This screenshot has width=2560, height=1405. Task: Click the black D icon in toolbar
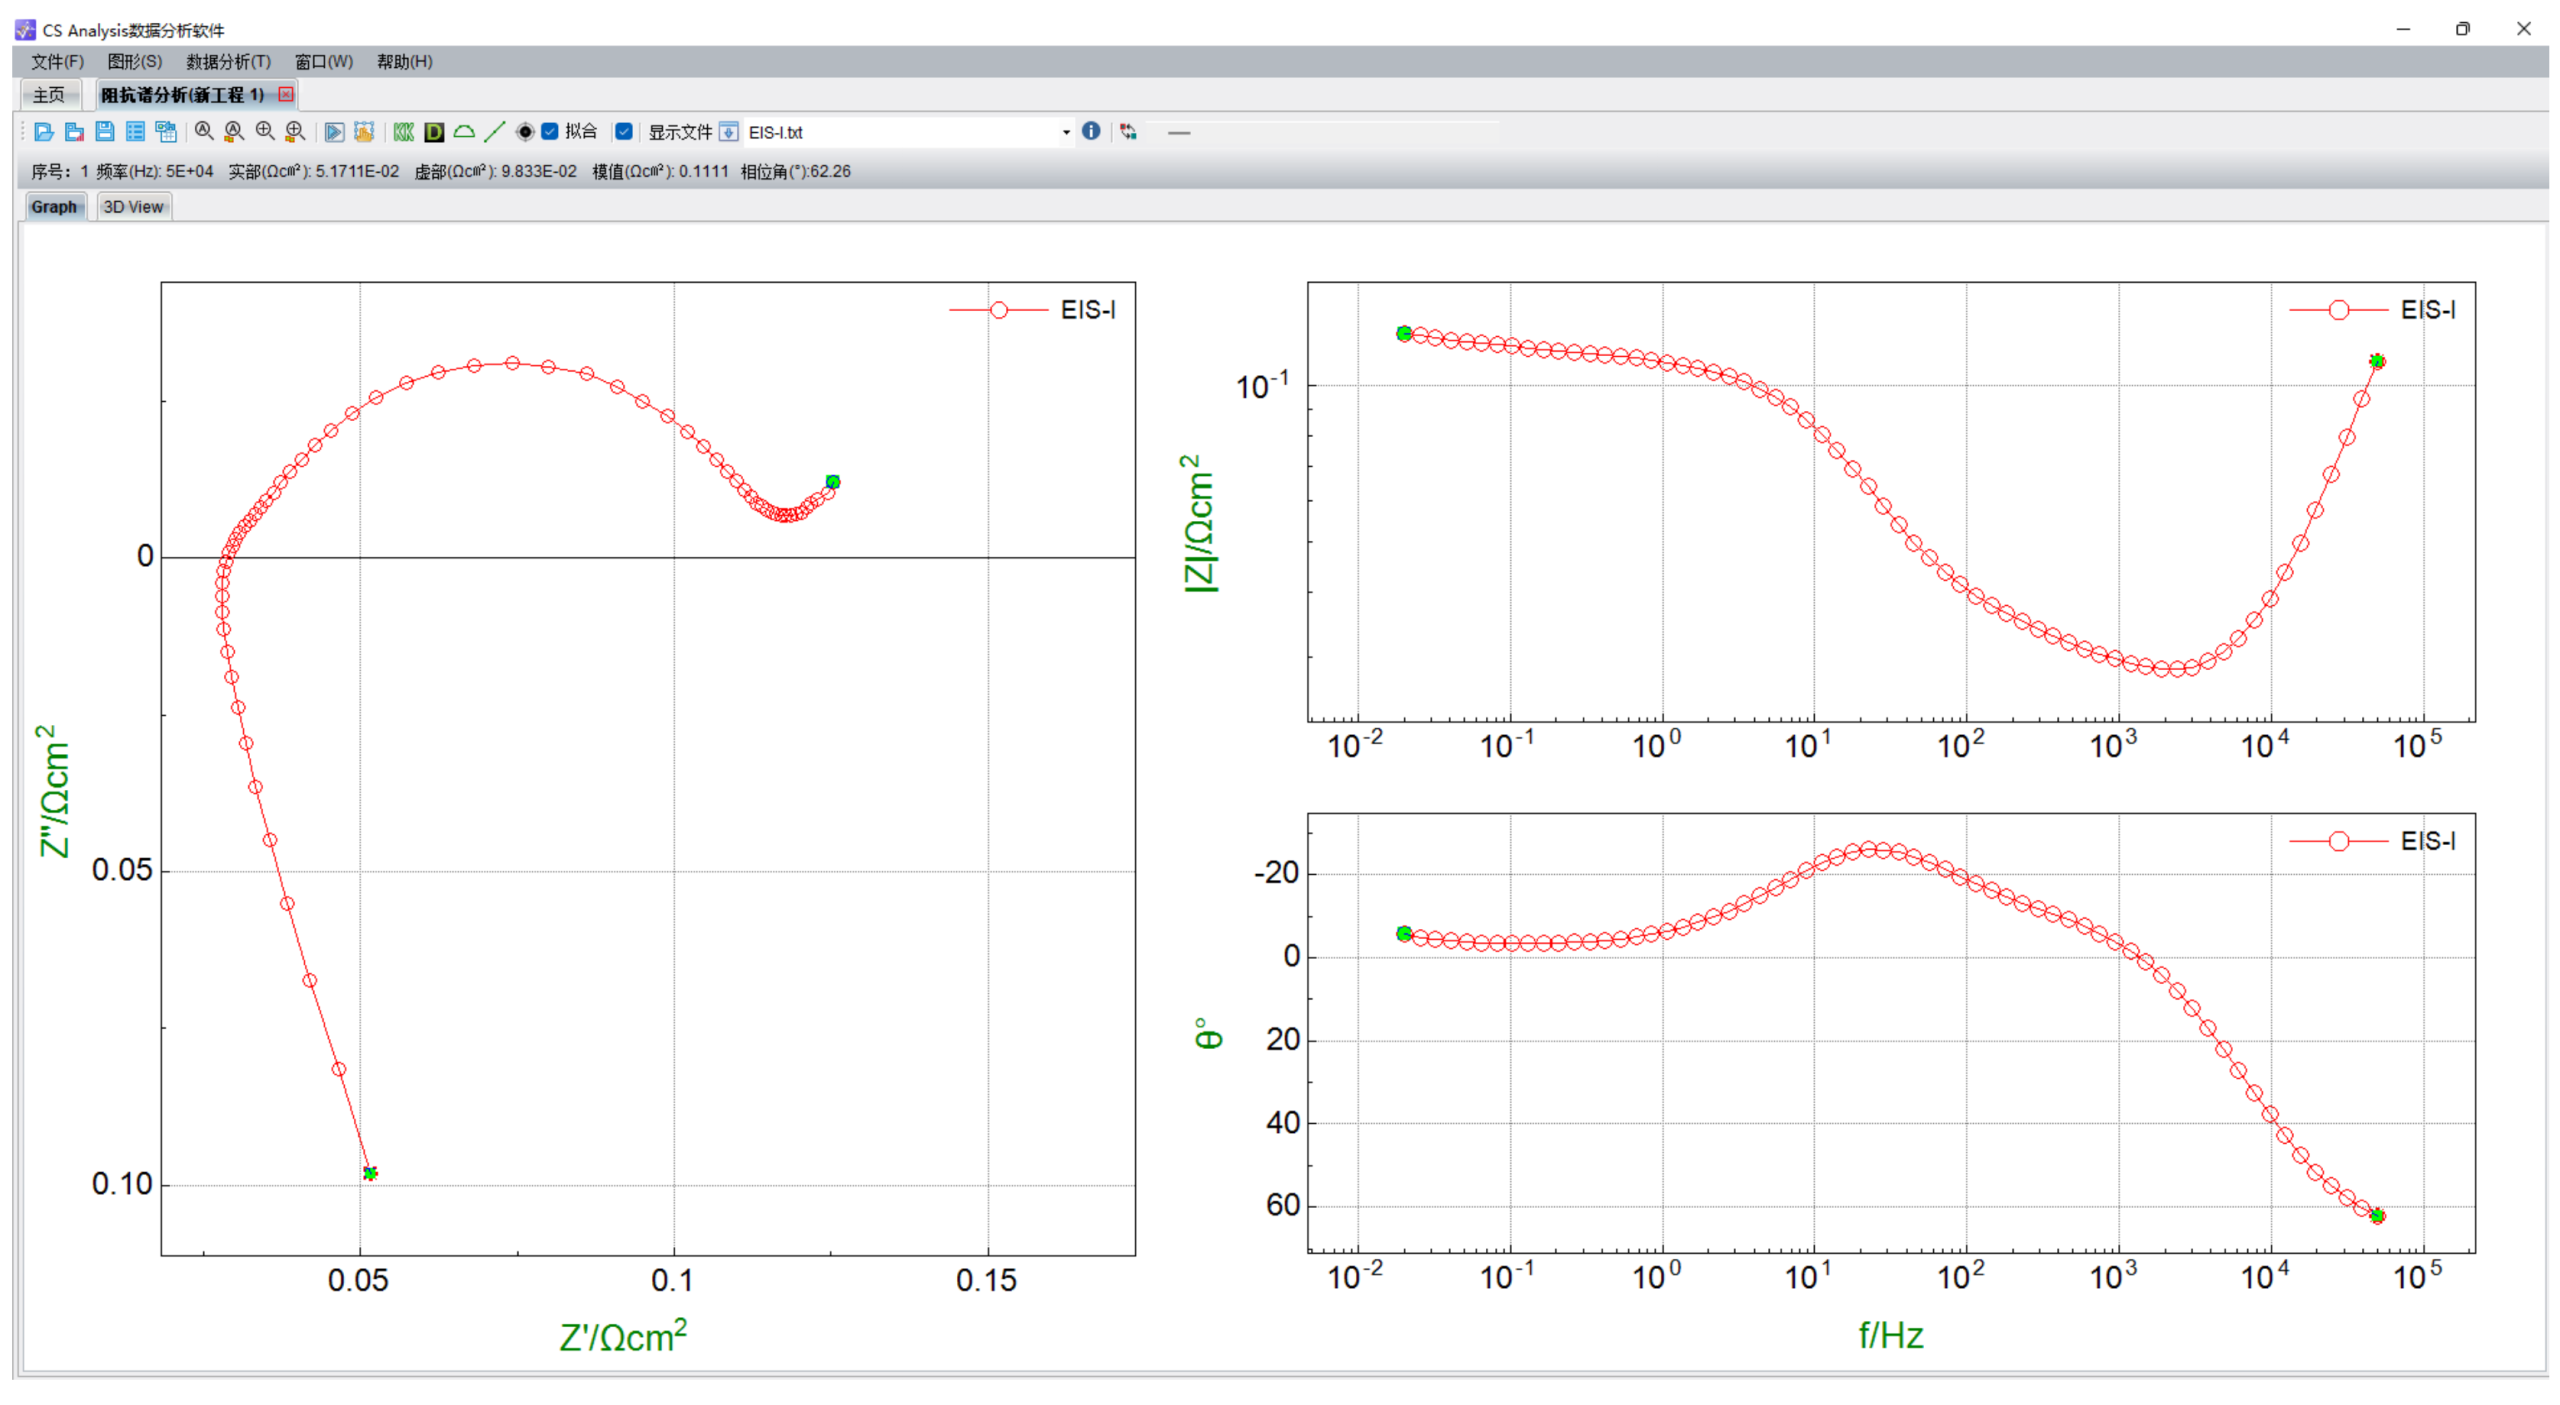coord(434,132)
